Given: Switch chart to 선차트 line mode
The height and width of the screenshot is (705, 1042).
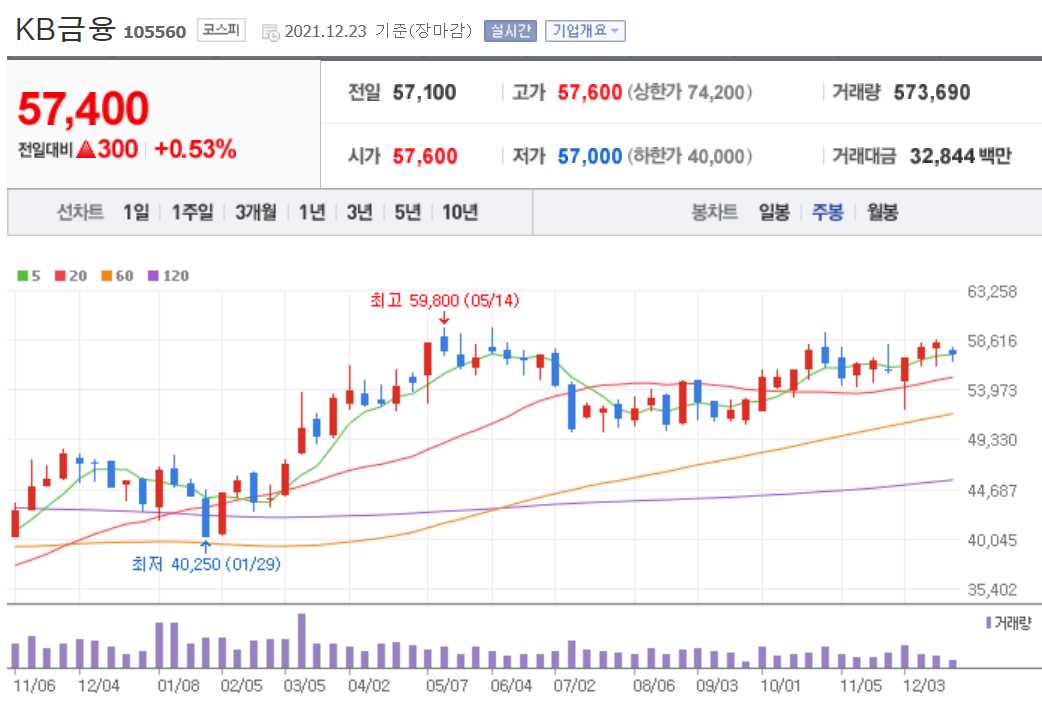Looking at the screenshot, I should click(79, 211).
